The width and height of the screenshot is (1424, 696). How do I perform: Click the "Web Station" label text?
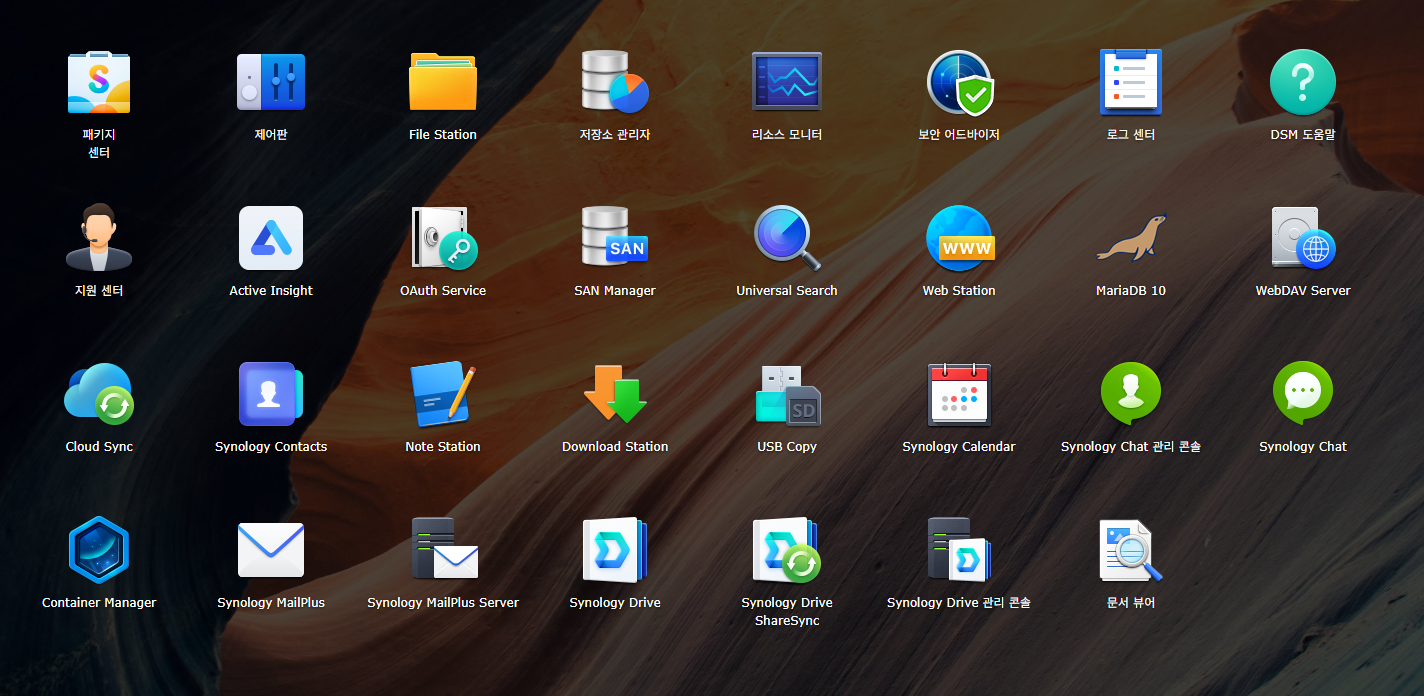959,291
